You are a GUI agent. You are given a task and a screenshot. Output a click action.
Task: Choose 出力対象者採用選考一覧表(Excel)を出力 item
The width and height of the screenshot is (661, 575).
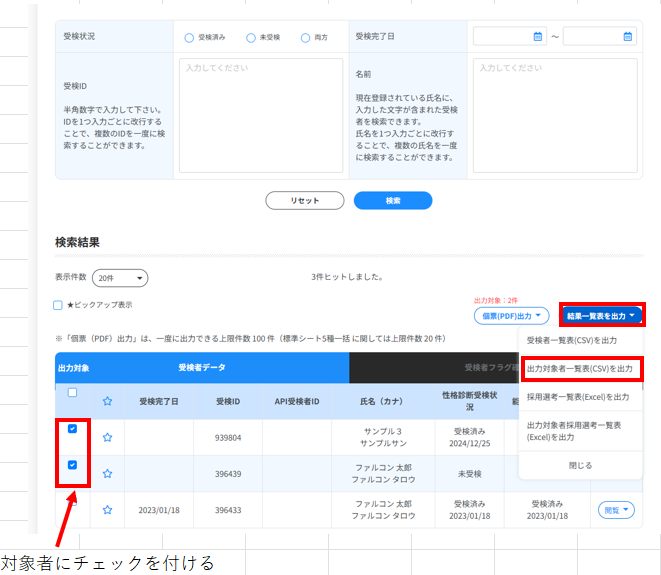tap(580, 431)
